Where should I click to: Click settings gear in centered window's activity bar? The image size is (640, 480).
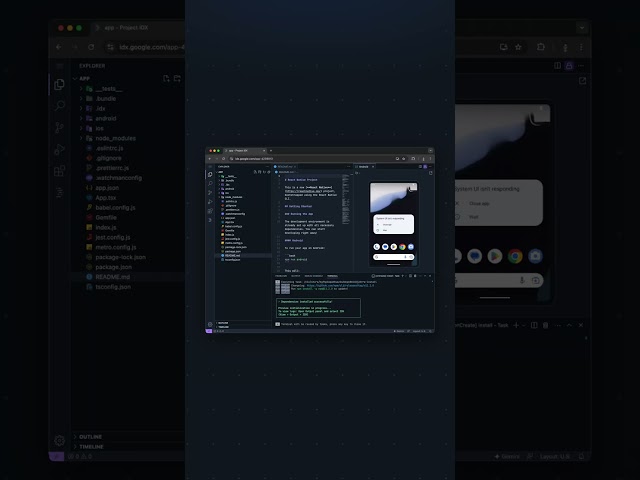click(210, 324)
